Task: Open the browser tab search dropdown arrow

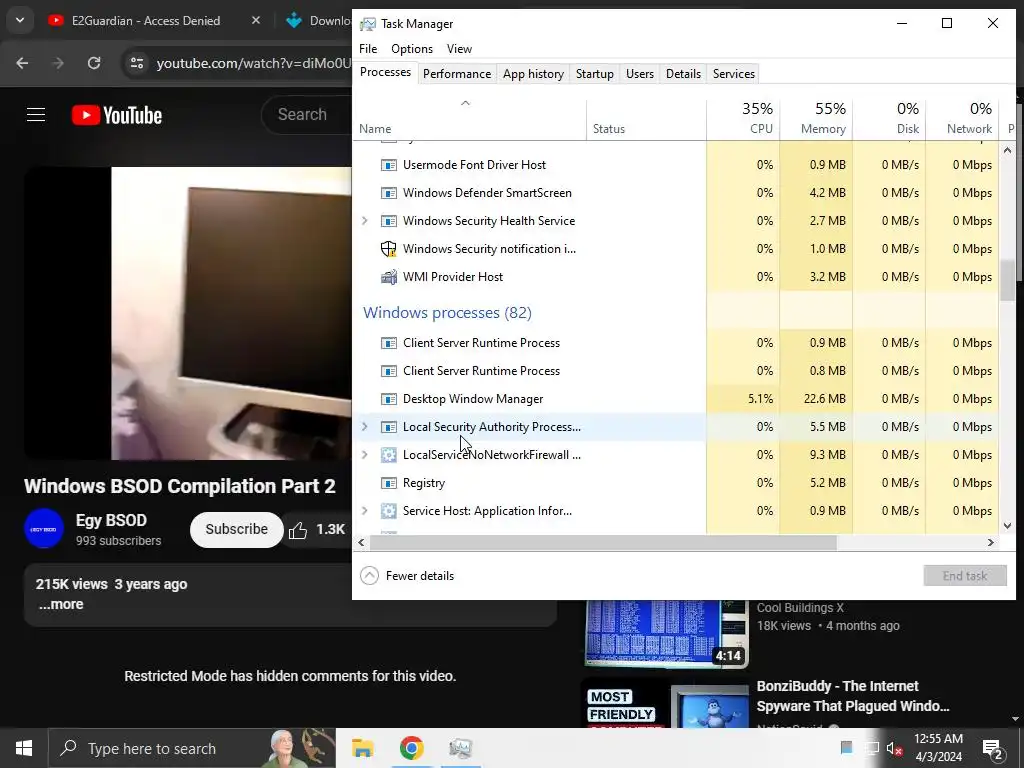Action: (20, 20)
